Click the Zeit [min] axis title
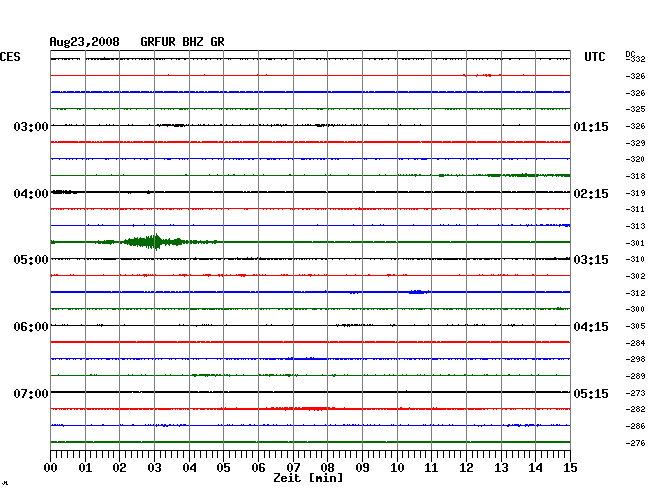This screenshot has width=650, height=494. 308,478
